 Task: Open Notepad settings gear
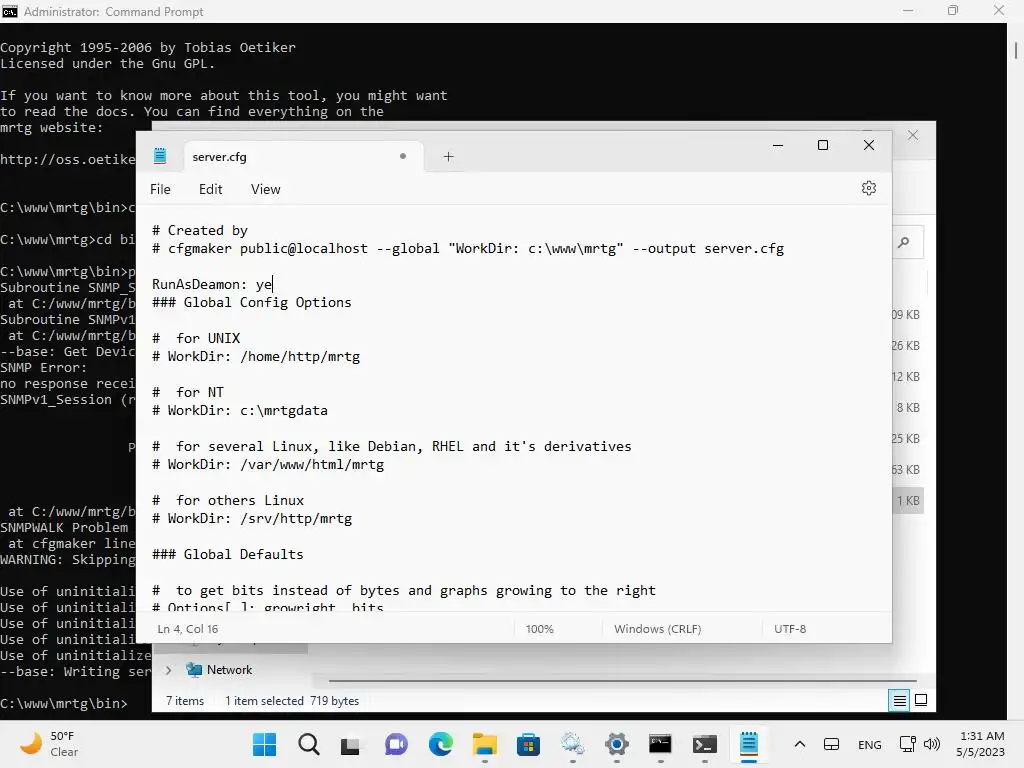[x=868, y=188]
